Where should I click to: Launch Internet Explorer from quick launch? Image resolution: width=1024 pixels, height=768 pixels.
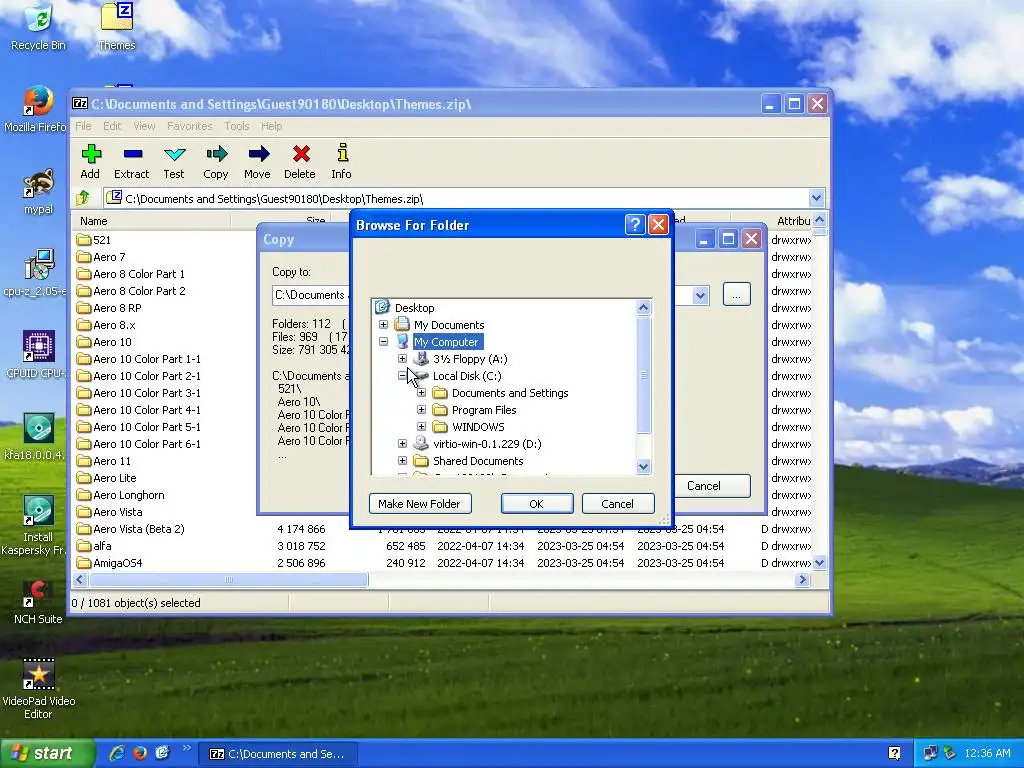(117, 753)
